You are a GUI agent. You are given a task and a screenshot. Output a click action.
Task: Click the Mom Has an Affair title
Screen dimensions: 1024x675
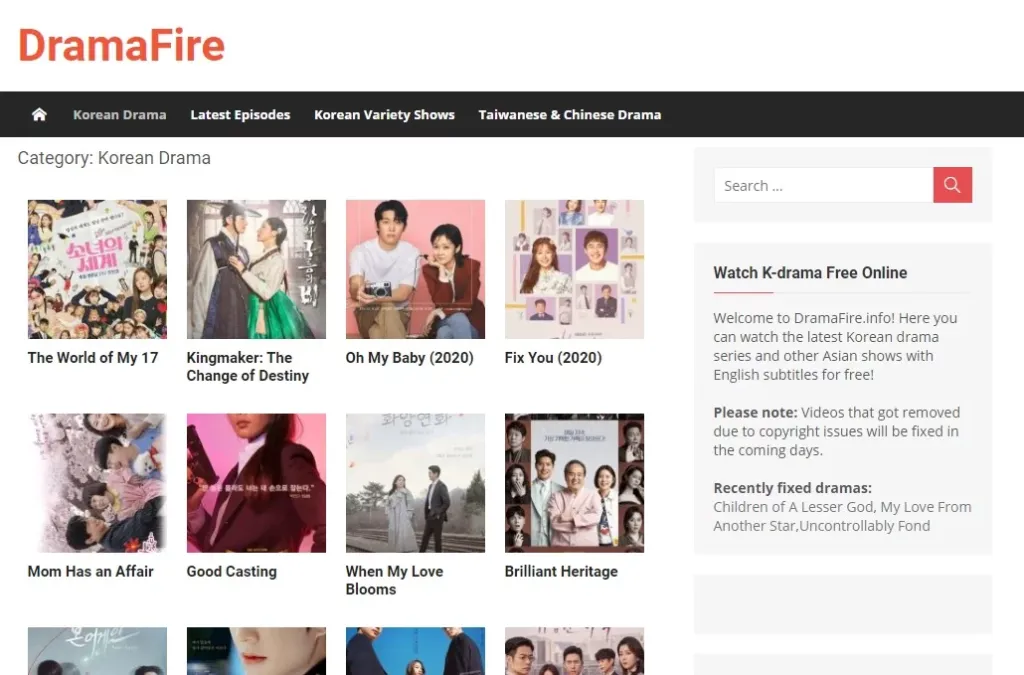90,571
